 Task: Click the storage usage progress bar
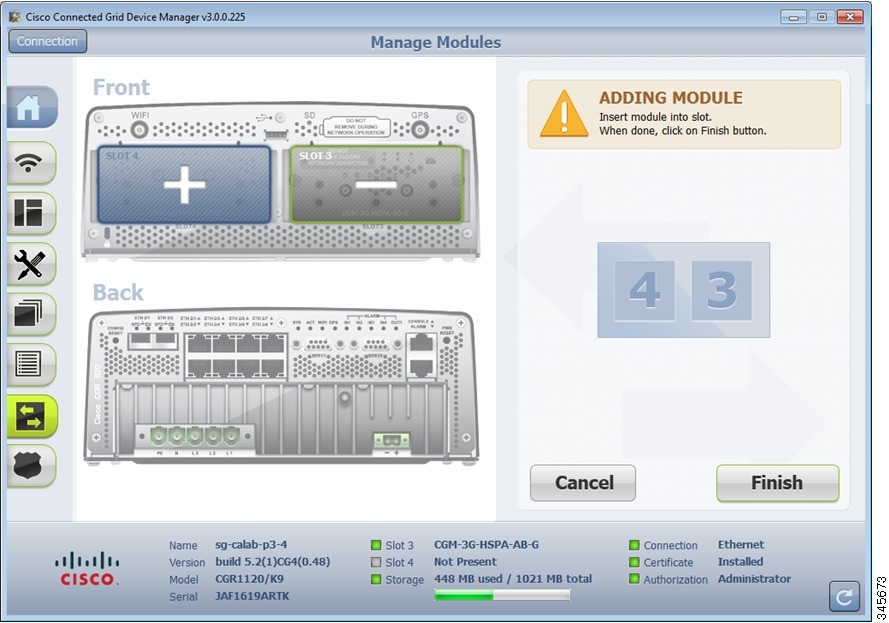(x=502, y=595)
